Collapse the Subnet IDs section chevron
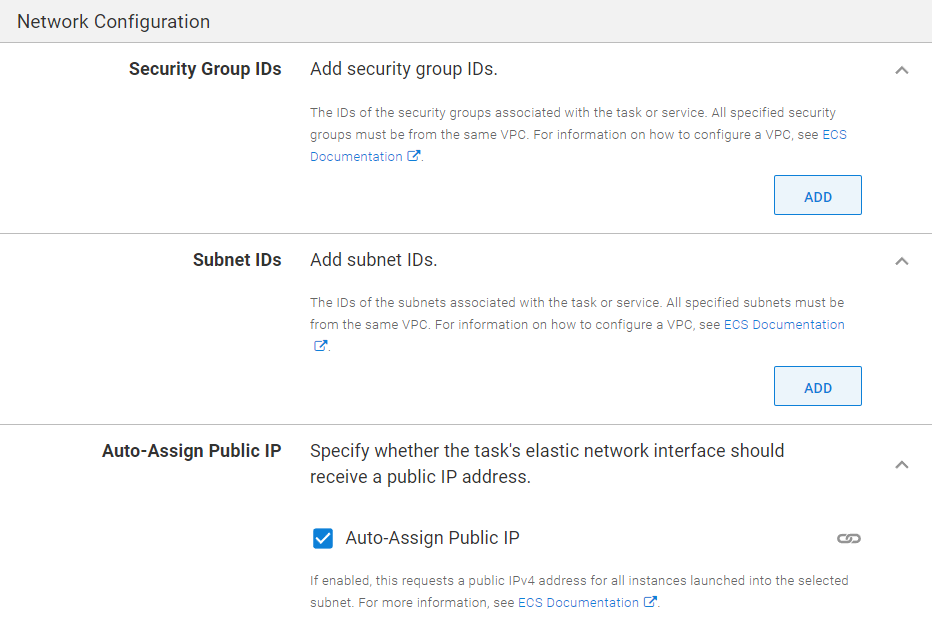This screenshot has width=932, height=639. pos(902,261)
